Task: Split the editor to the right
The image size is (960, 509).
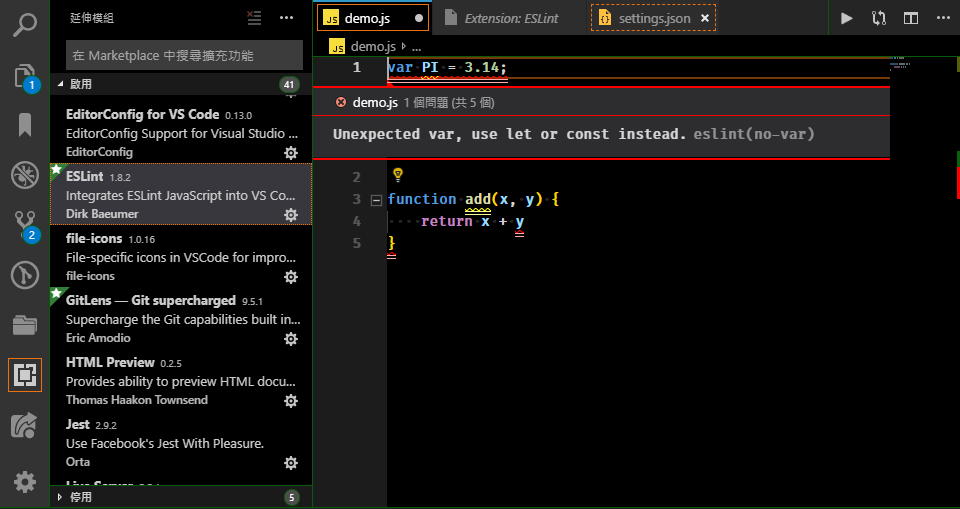Action: [911, 18]
